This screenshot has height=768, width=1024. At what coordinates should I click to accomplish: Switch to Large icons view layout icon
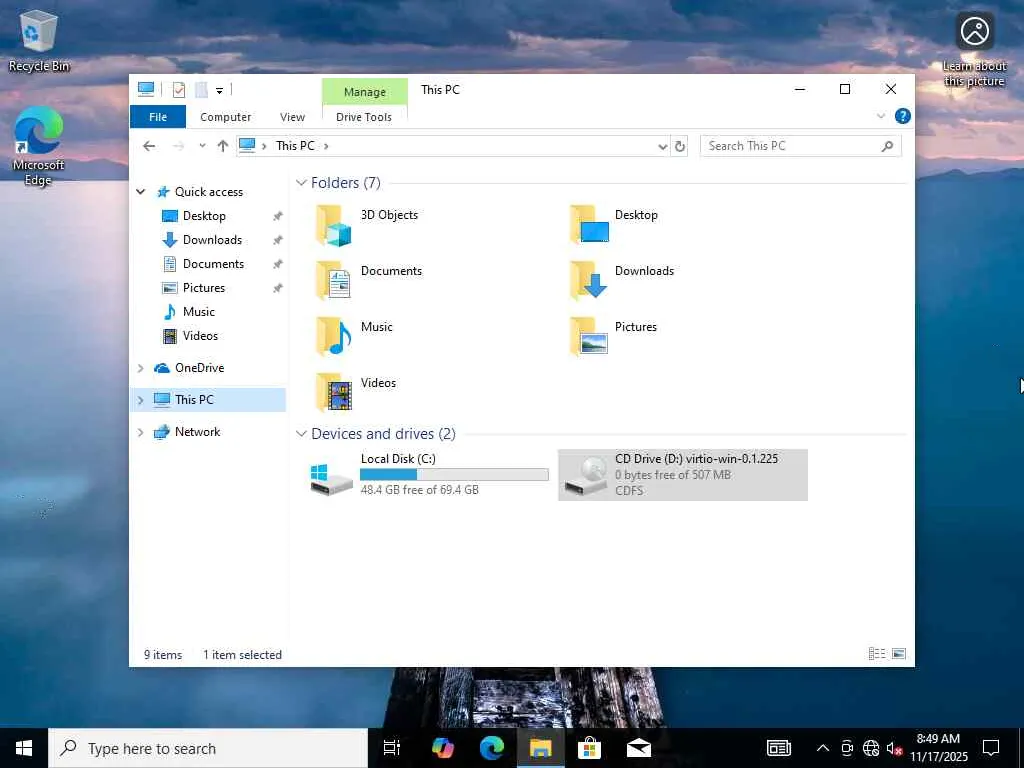coord(899,654)
